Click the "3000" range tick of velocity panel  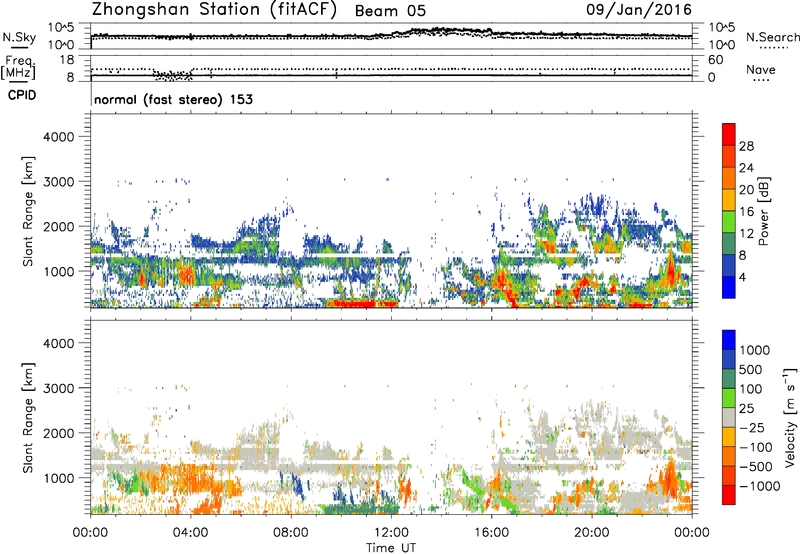59,388
